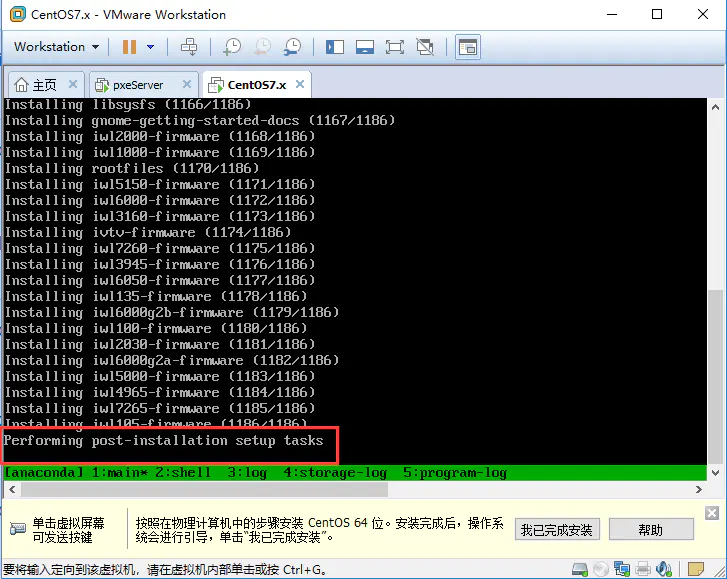The width and height of the screenshot is (727, 579).
Task: Click Send Ctrl+Alt+Del toolbar icon
Action: click(x=189, y=47)
